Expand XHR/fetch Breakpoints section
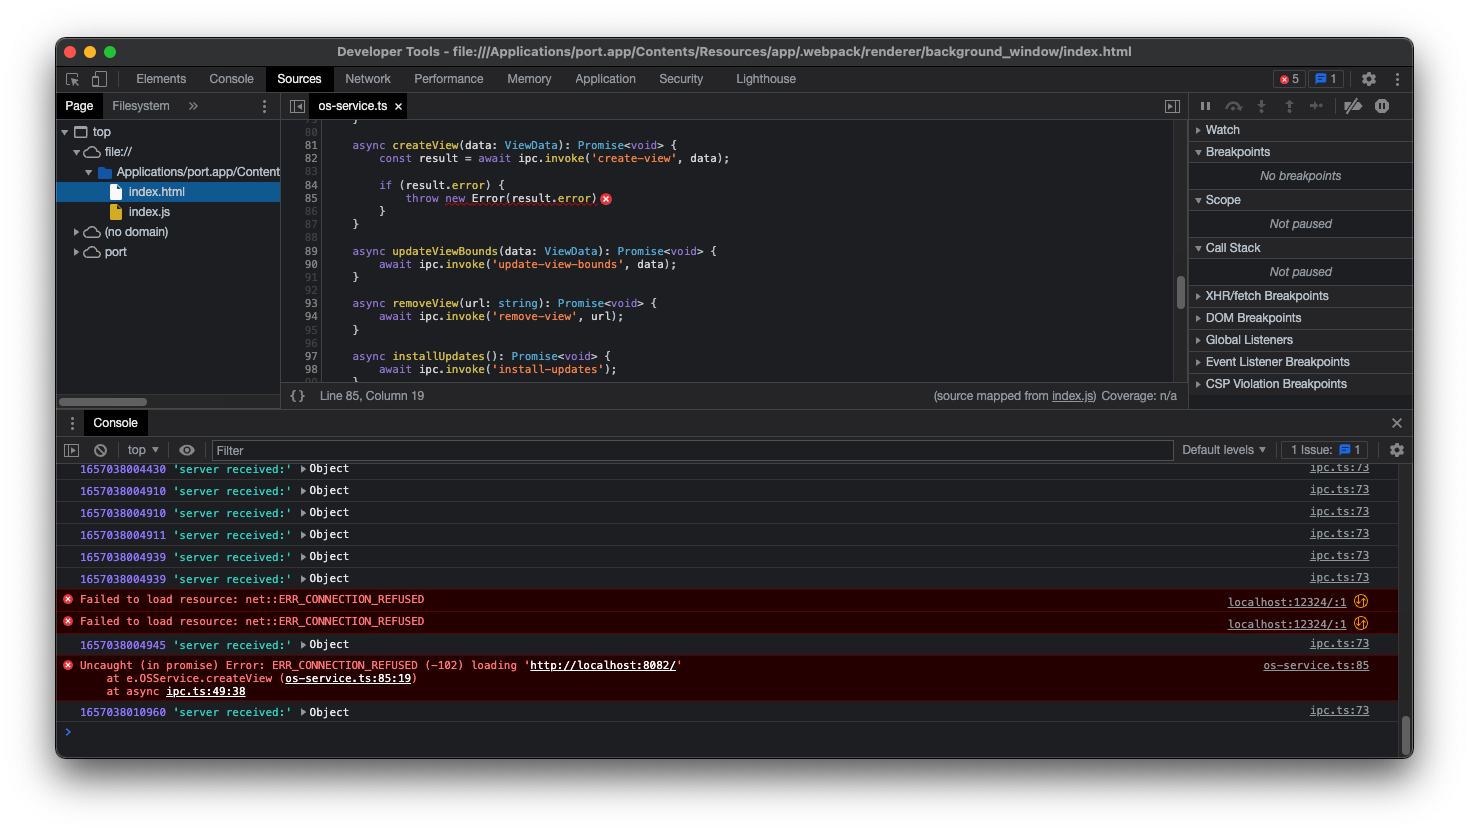 [x=1300, y=296]
